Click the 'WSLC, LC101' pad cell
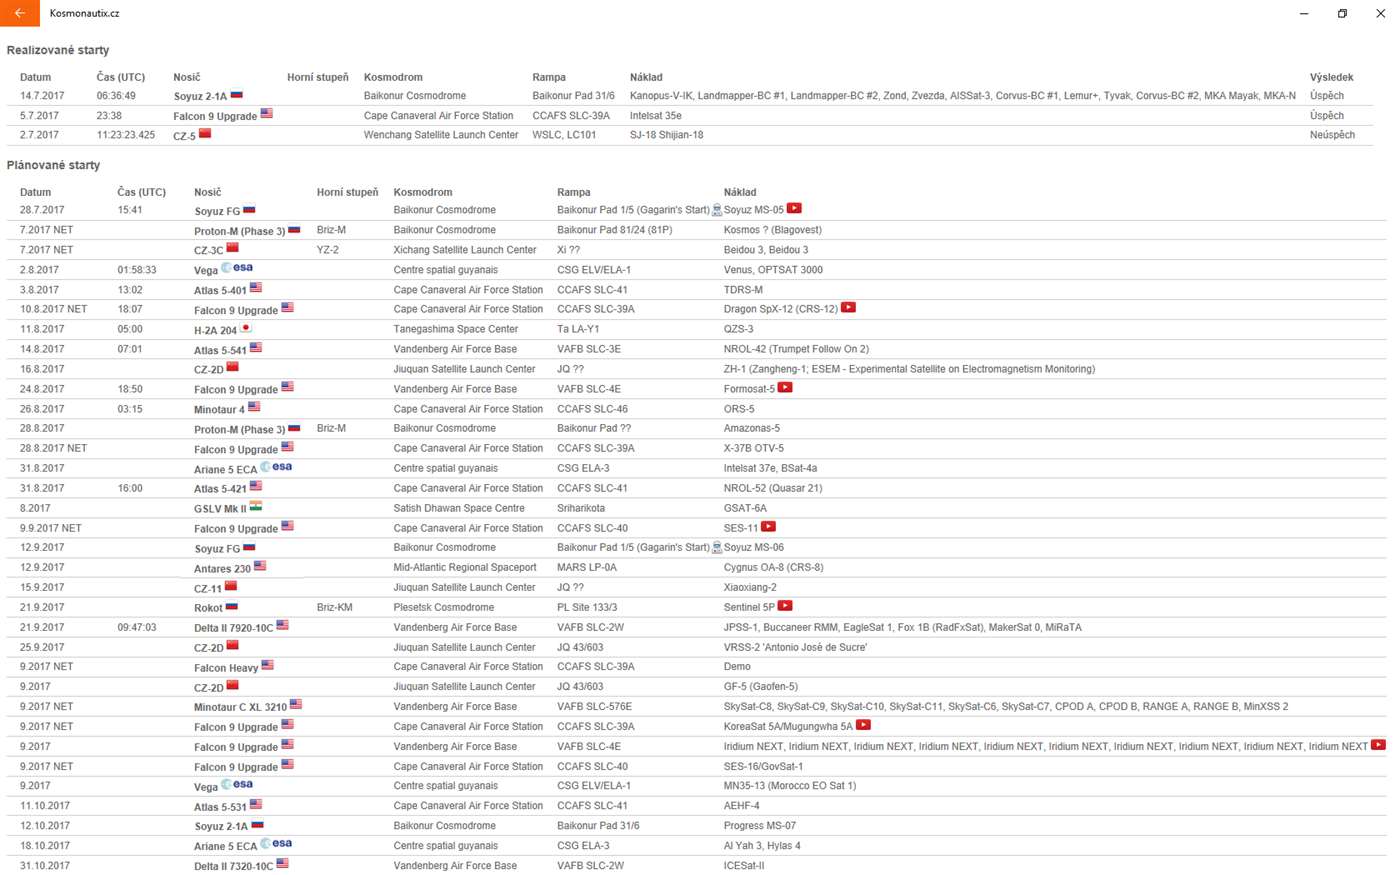 (x=564, y=135)
